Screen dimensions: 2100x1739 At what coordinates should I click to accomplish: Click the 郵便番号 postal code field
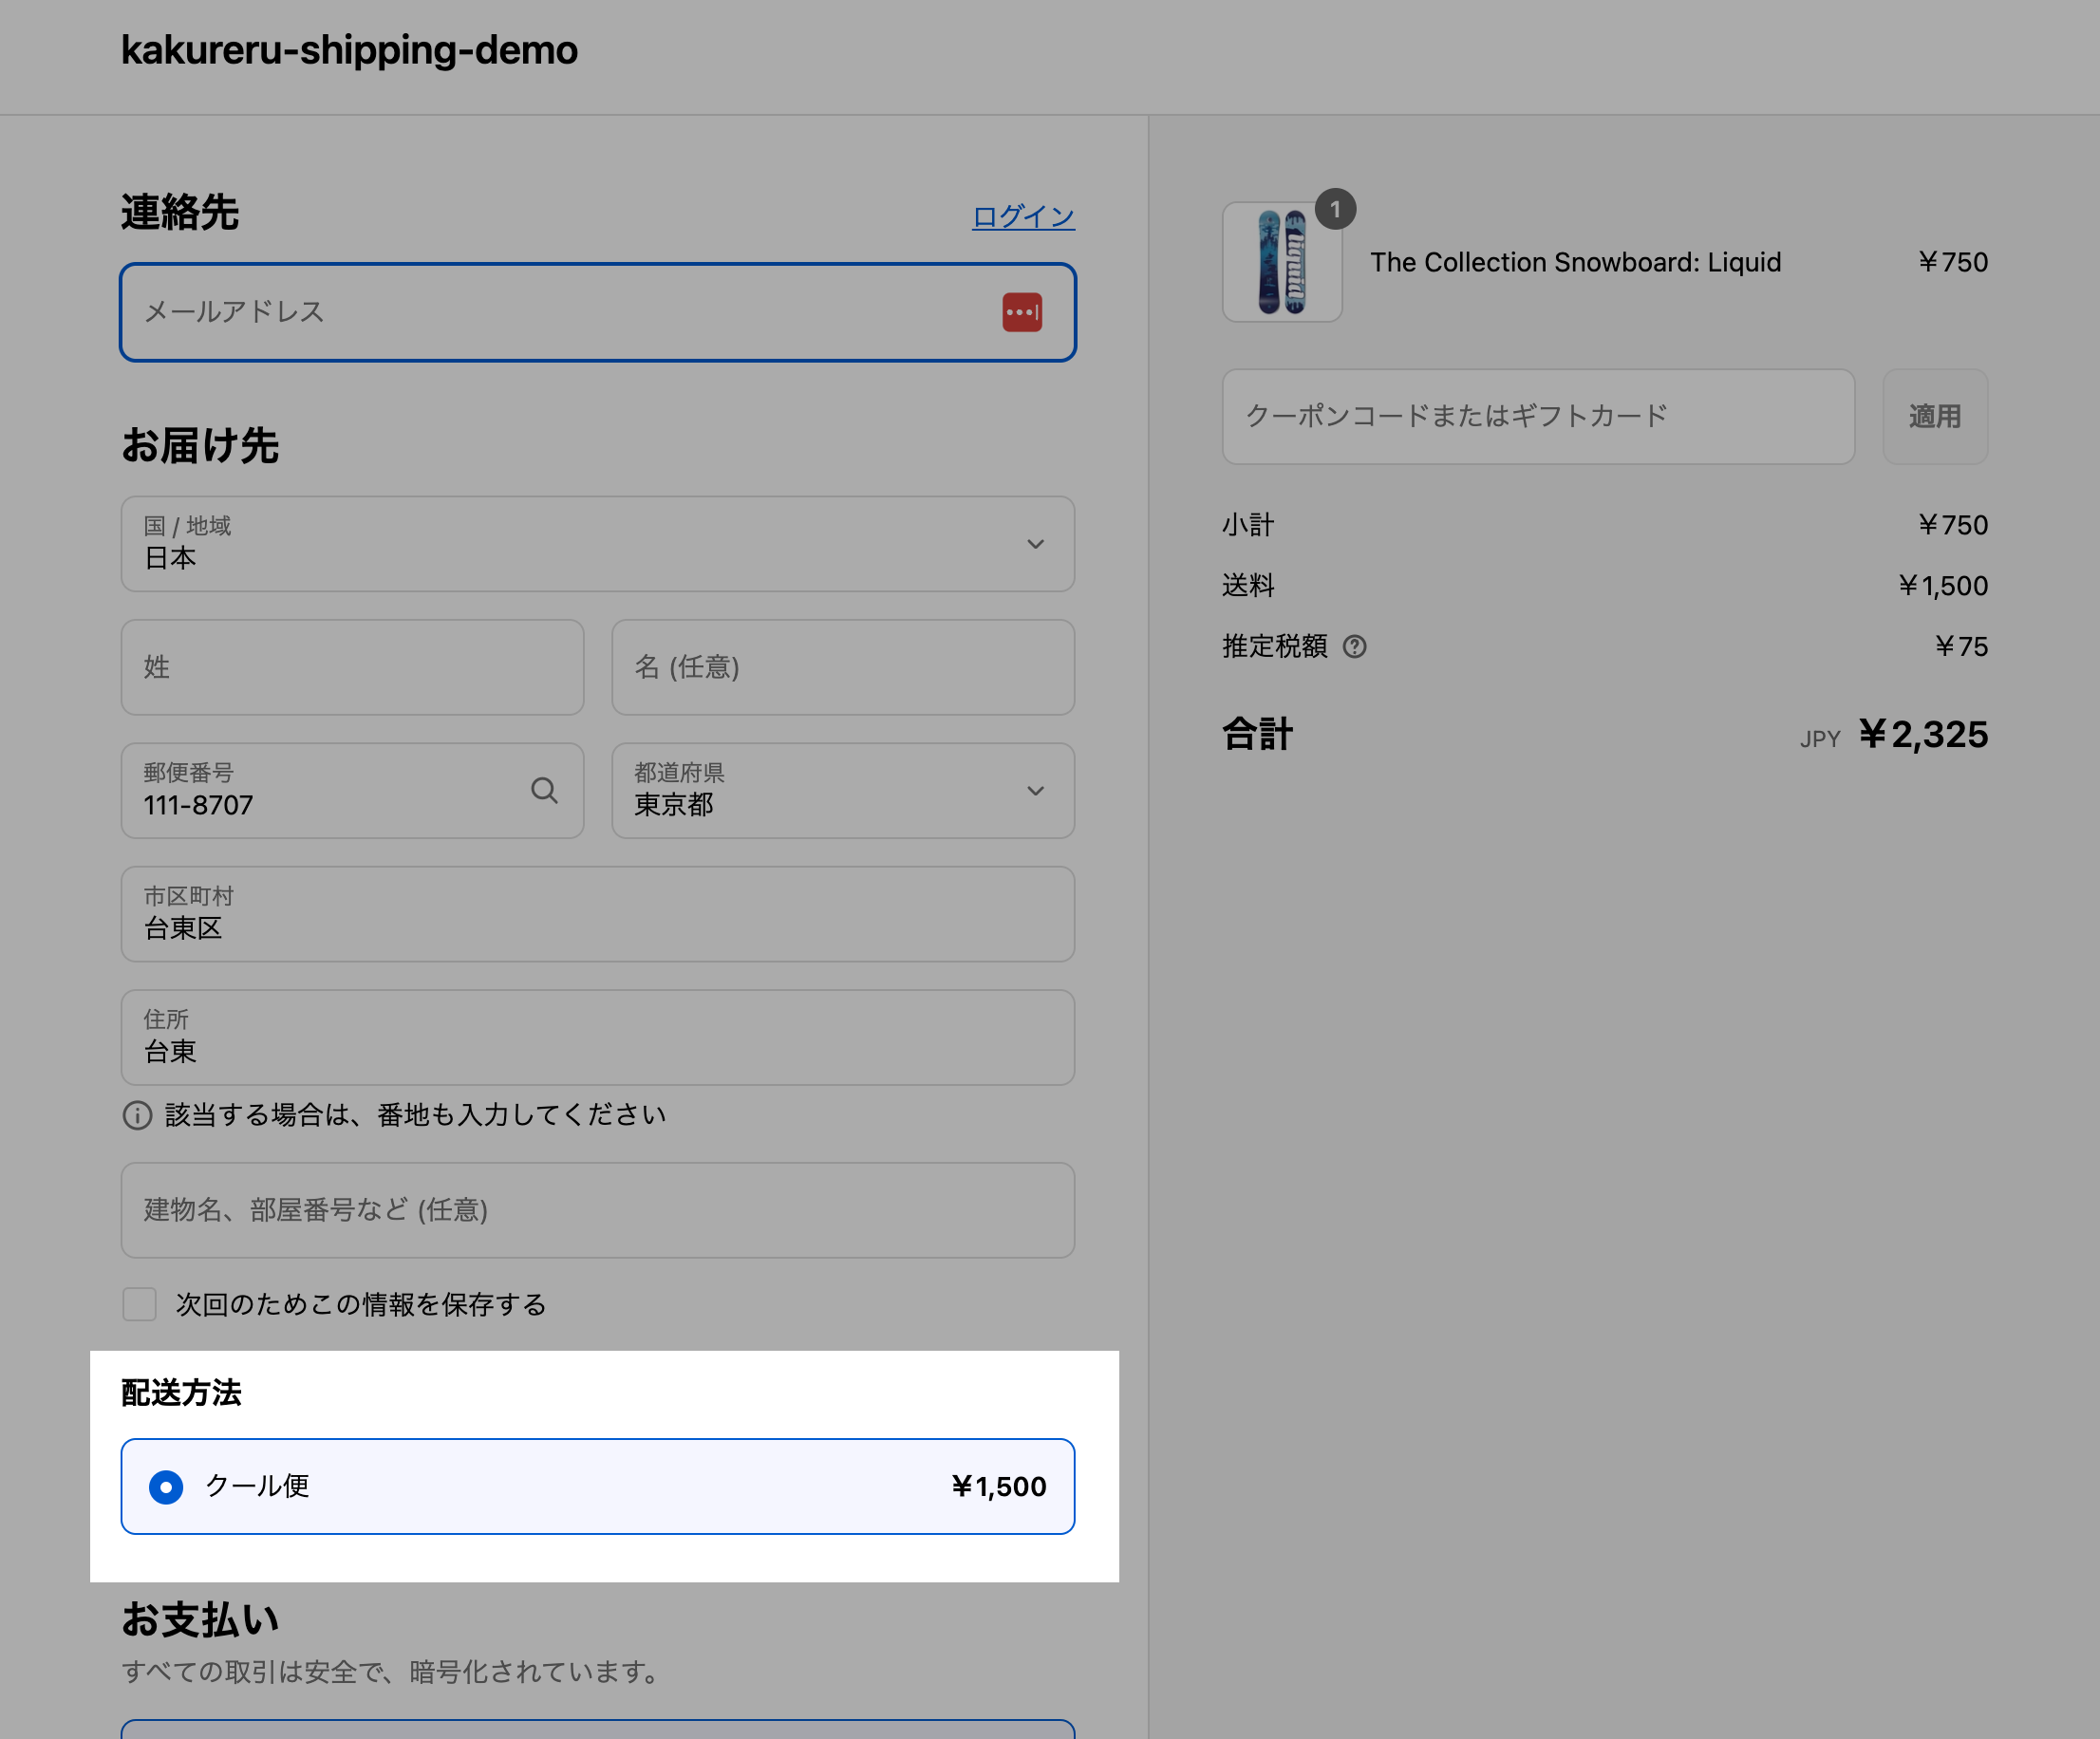[330, 792]
